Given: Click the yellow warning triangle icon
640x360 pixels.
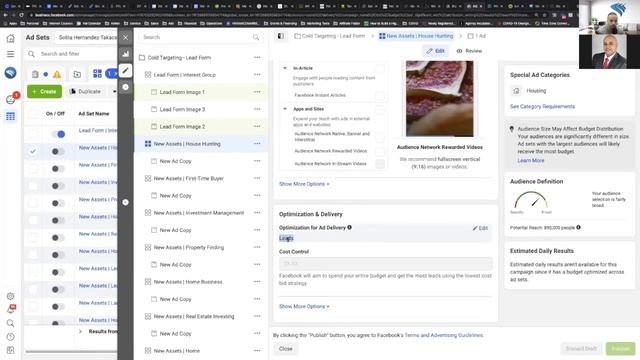Looking at the screenshot, I should (x=57, y=74).
